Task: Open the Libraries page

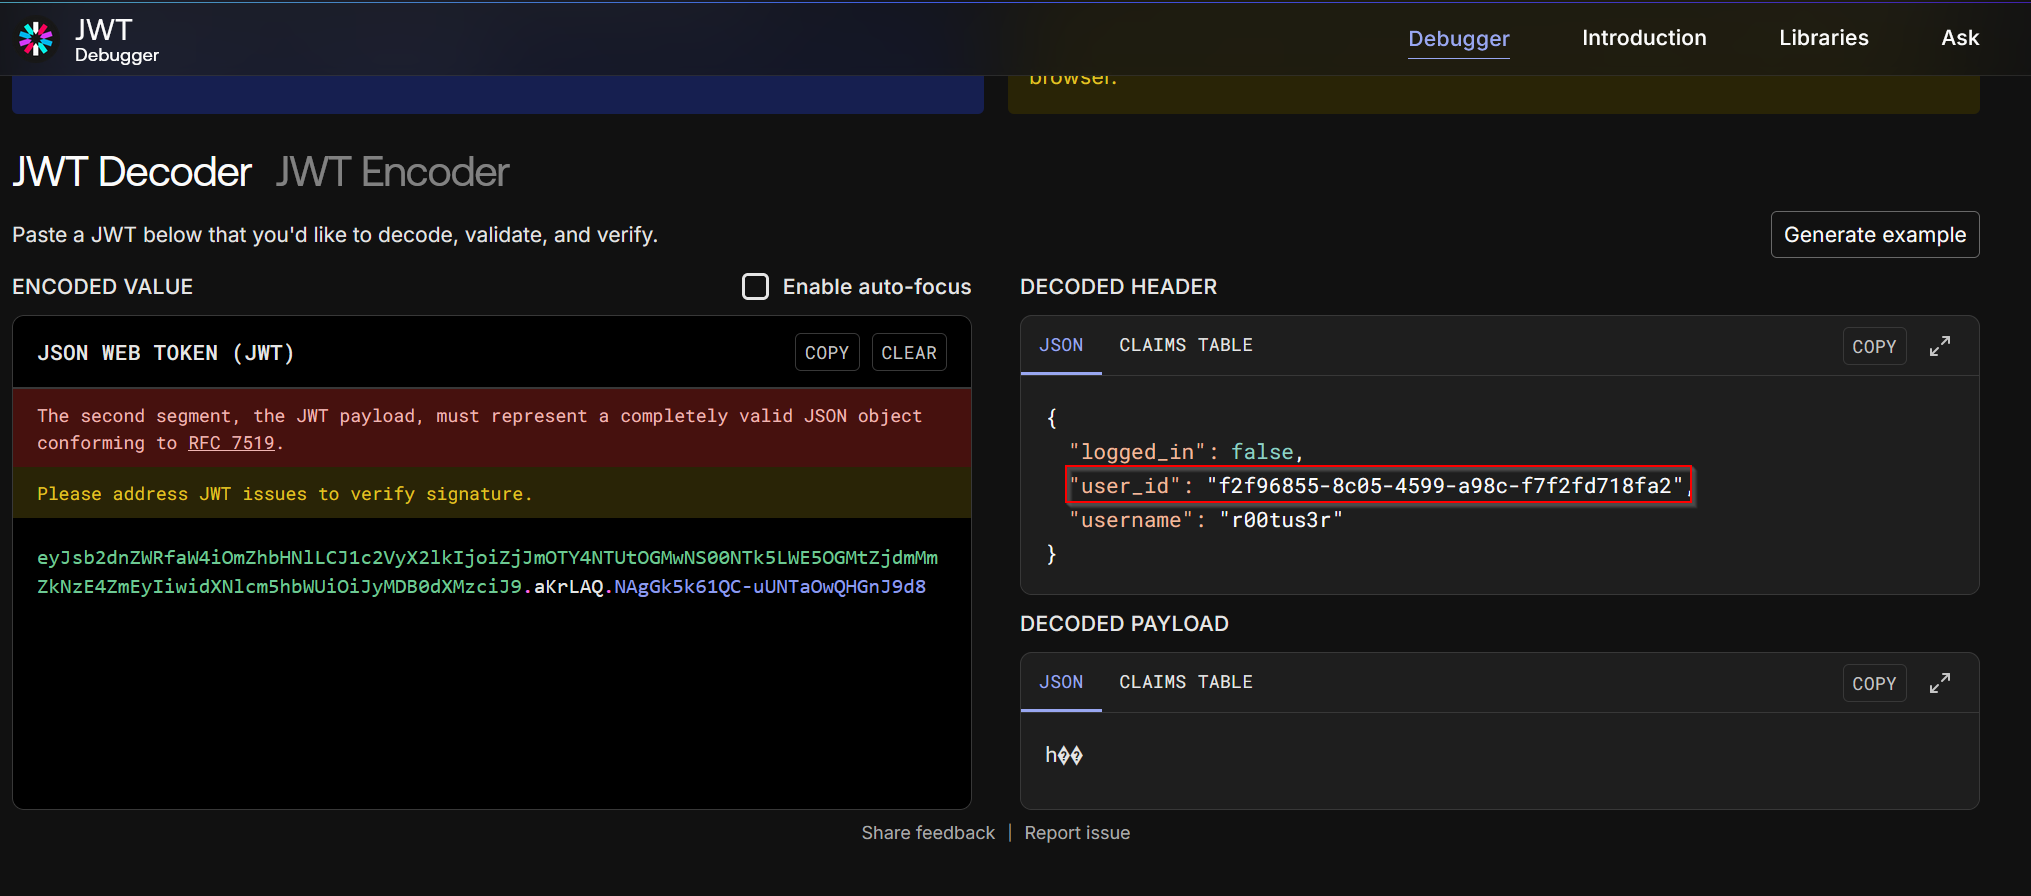Action: tap(1823, 38)
